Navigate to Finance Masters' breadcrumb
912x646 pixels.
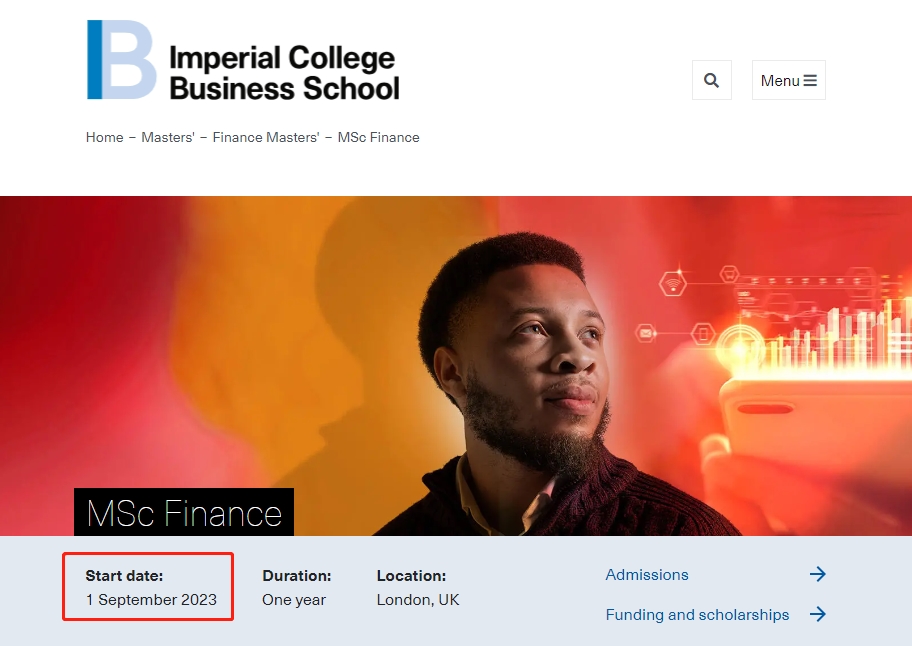[266, 137]
